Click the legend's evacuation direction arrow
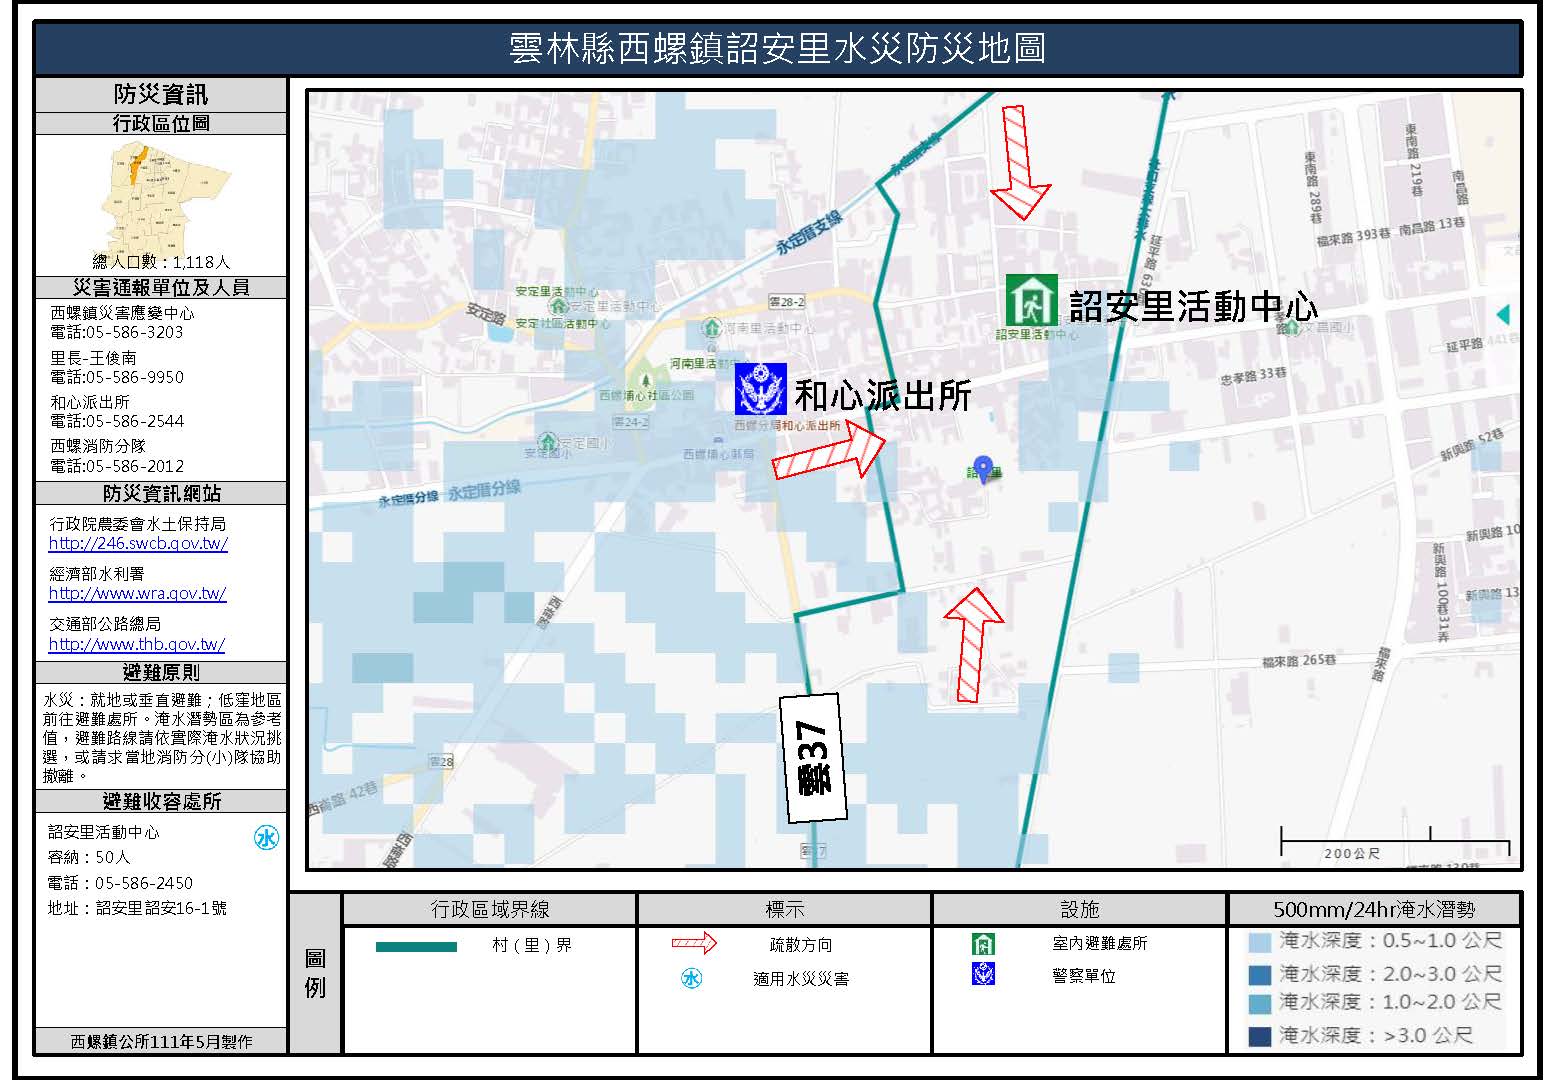 pos(694,943)
